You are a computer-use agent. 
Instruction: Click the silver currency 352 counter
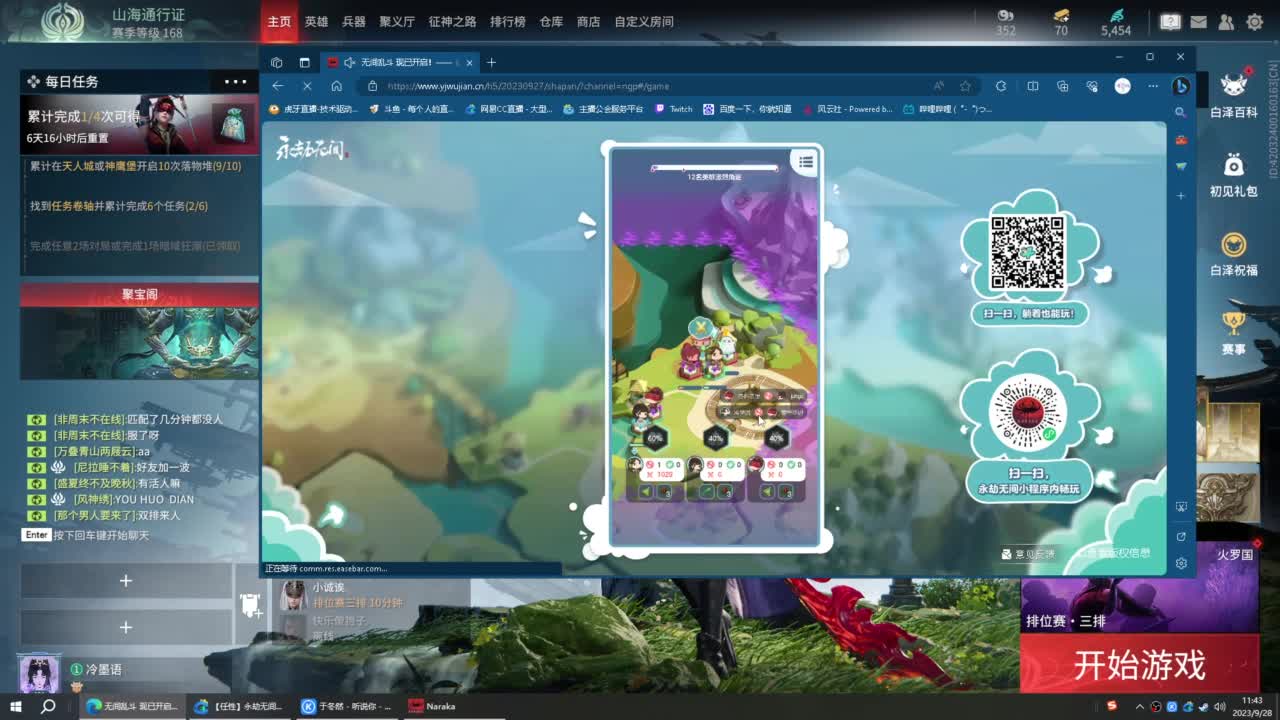(1006, 23)
